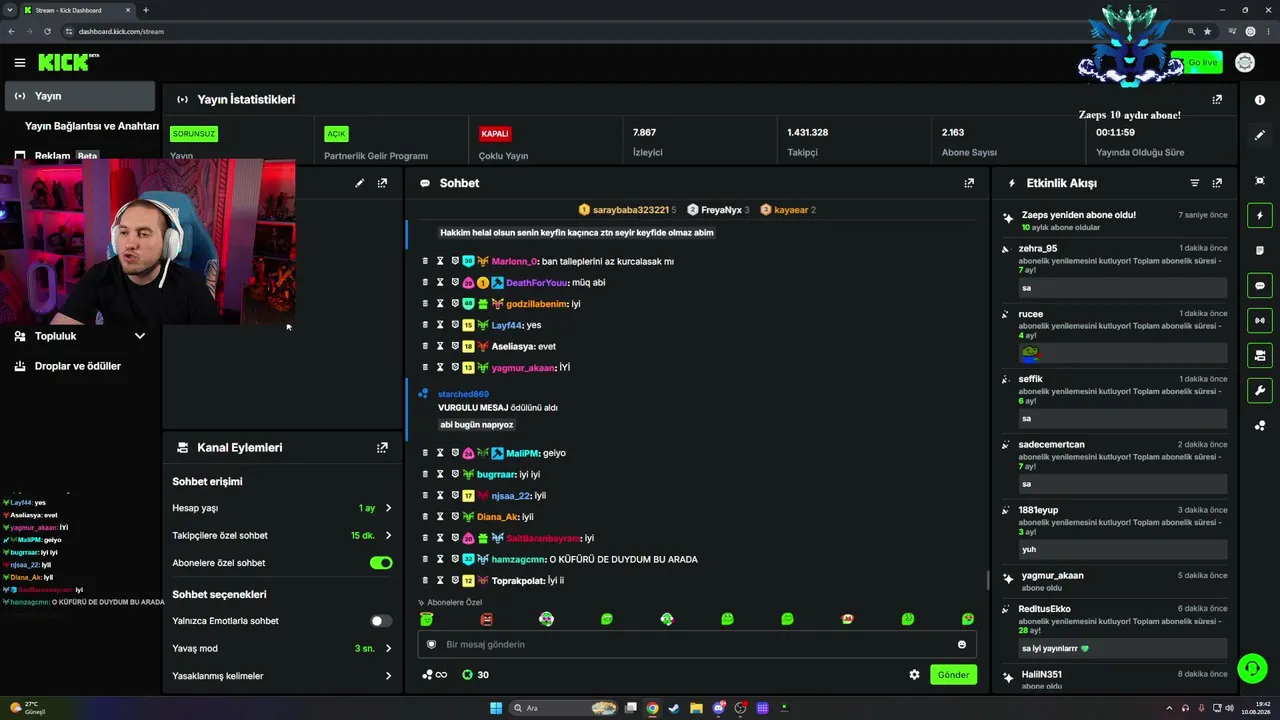The height and width of the screenshot is (720, 1280).
Task: Open DeathForYouu's username in chat
Action: tap(536, 283)
